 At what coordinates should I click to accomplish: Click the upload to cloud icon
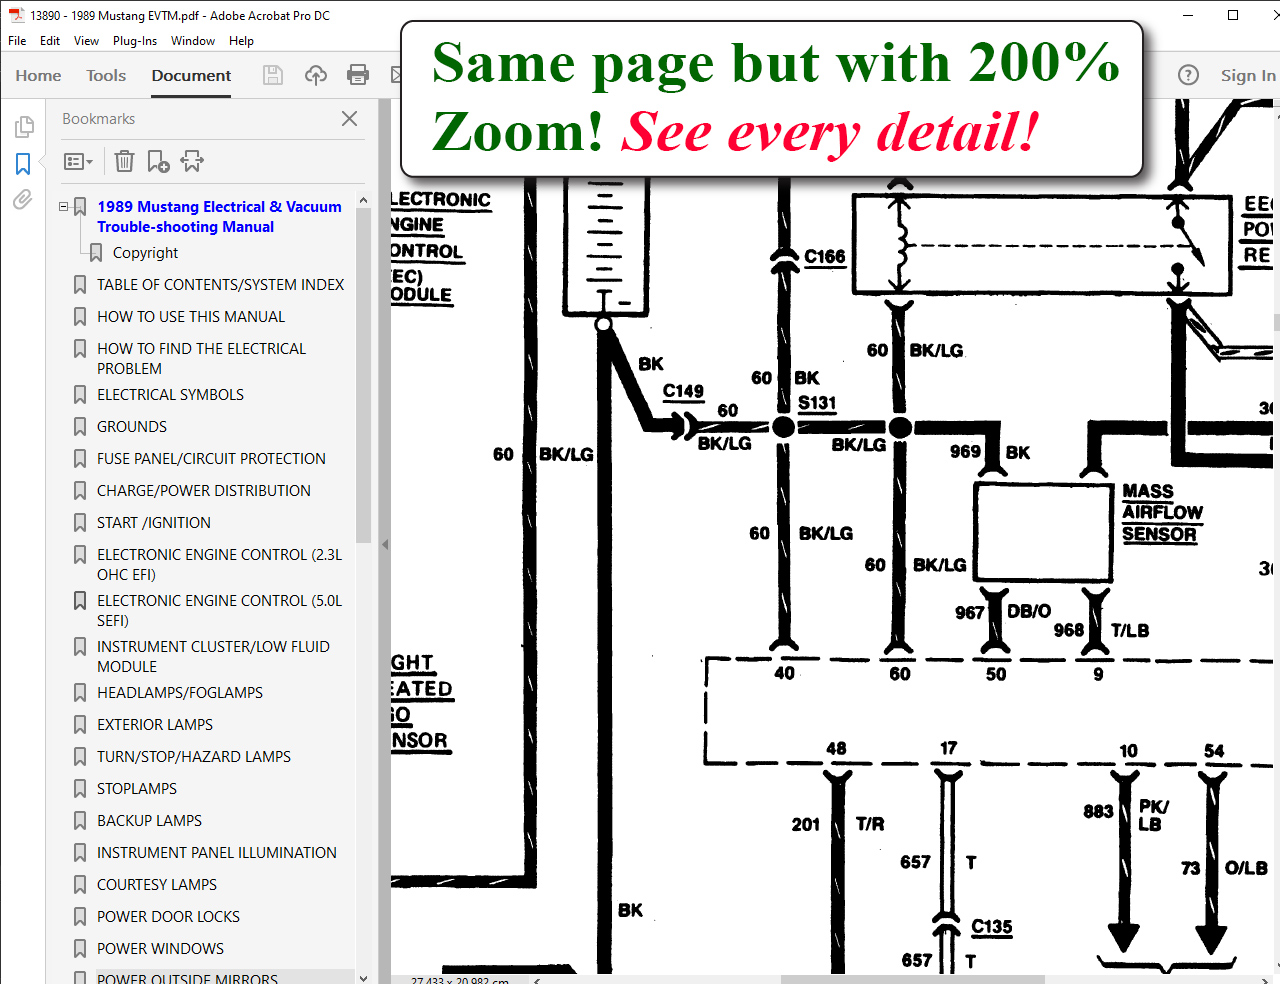(316, 75)
